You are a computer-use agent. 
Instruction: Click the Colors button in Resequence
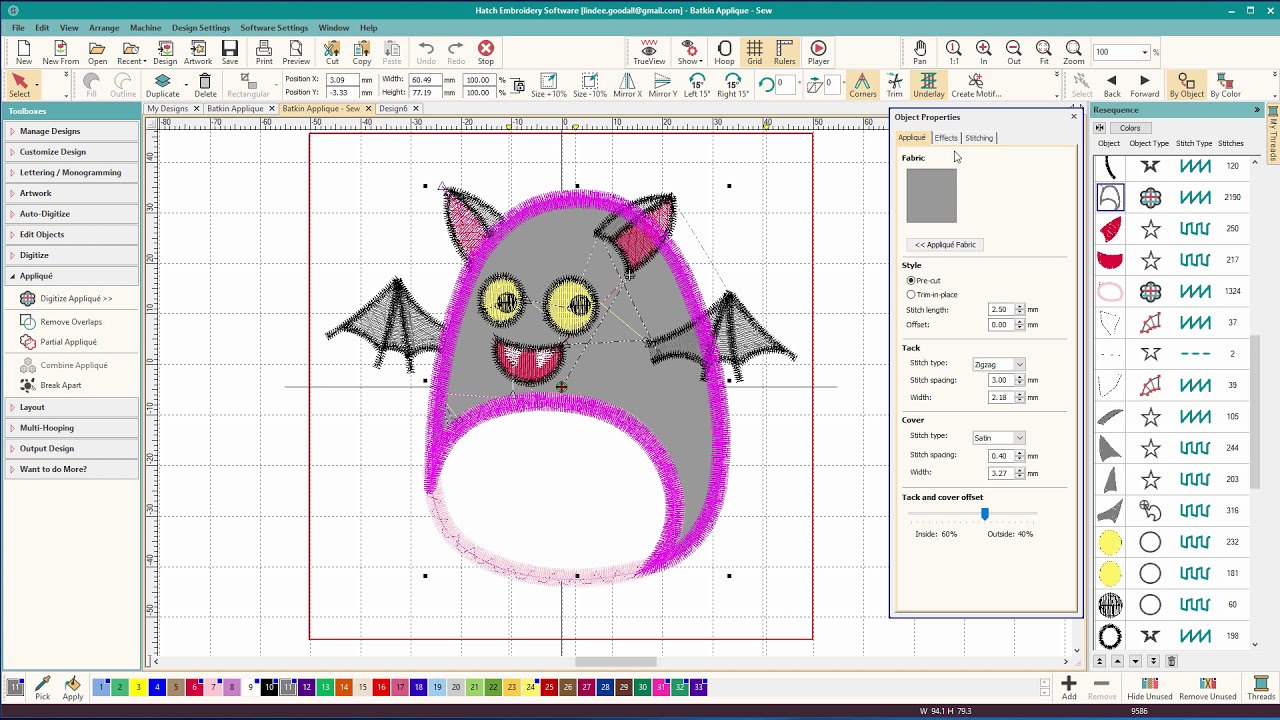point(1130,128)
